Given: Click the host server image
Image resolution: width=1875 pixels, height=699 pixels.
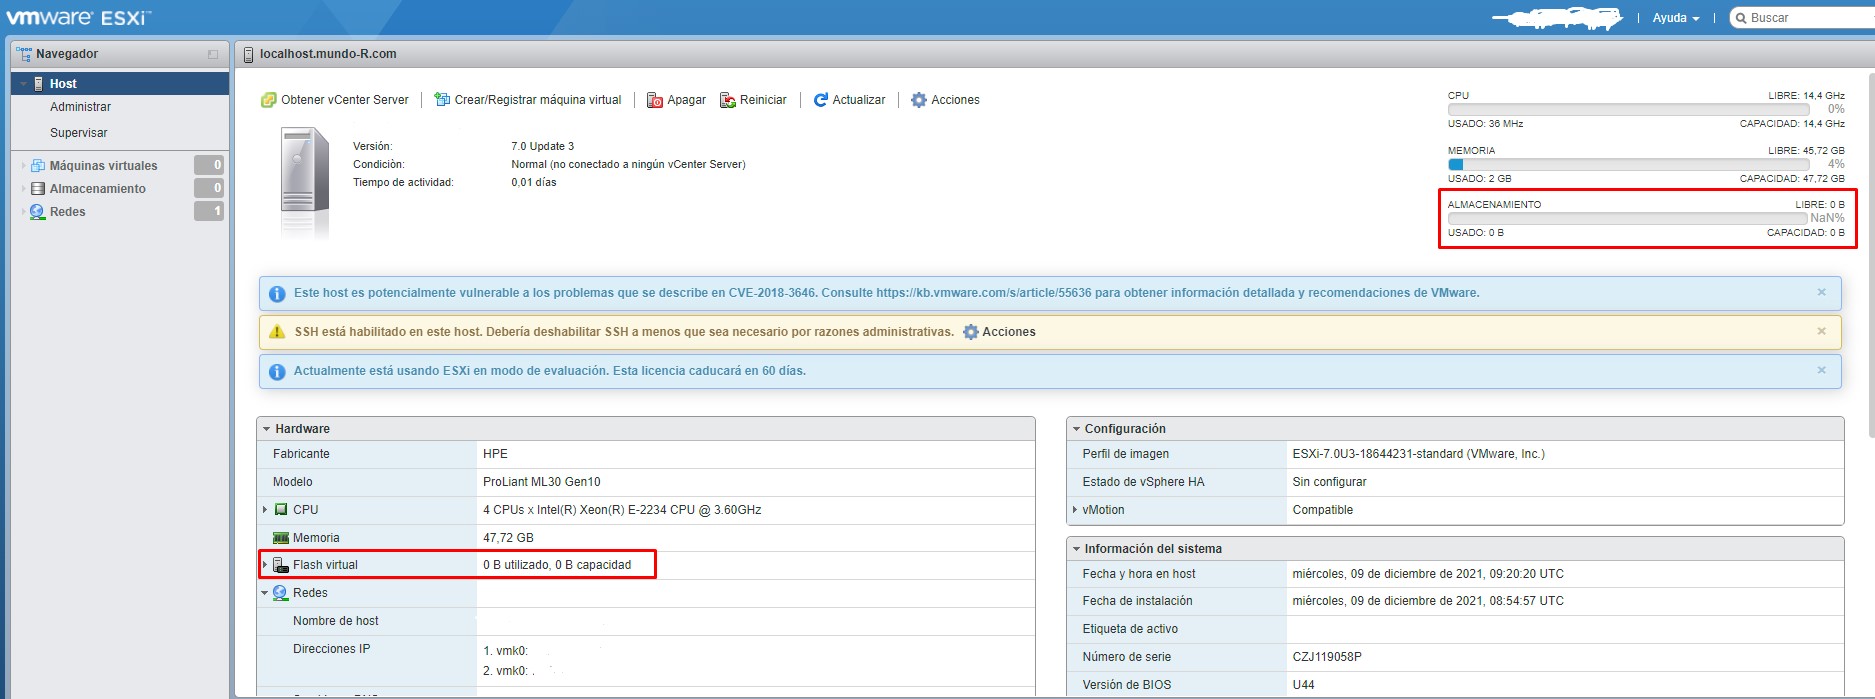Looking at the screenshot, I should (305, 181).
